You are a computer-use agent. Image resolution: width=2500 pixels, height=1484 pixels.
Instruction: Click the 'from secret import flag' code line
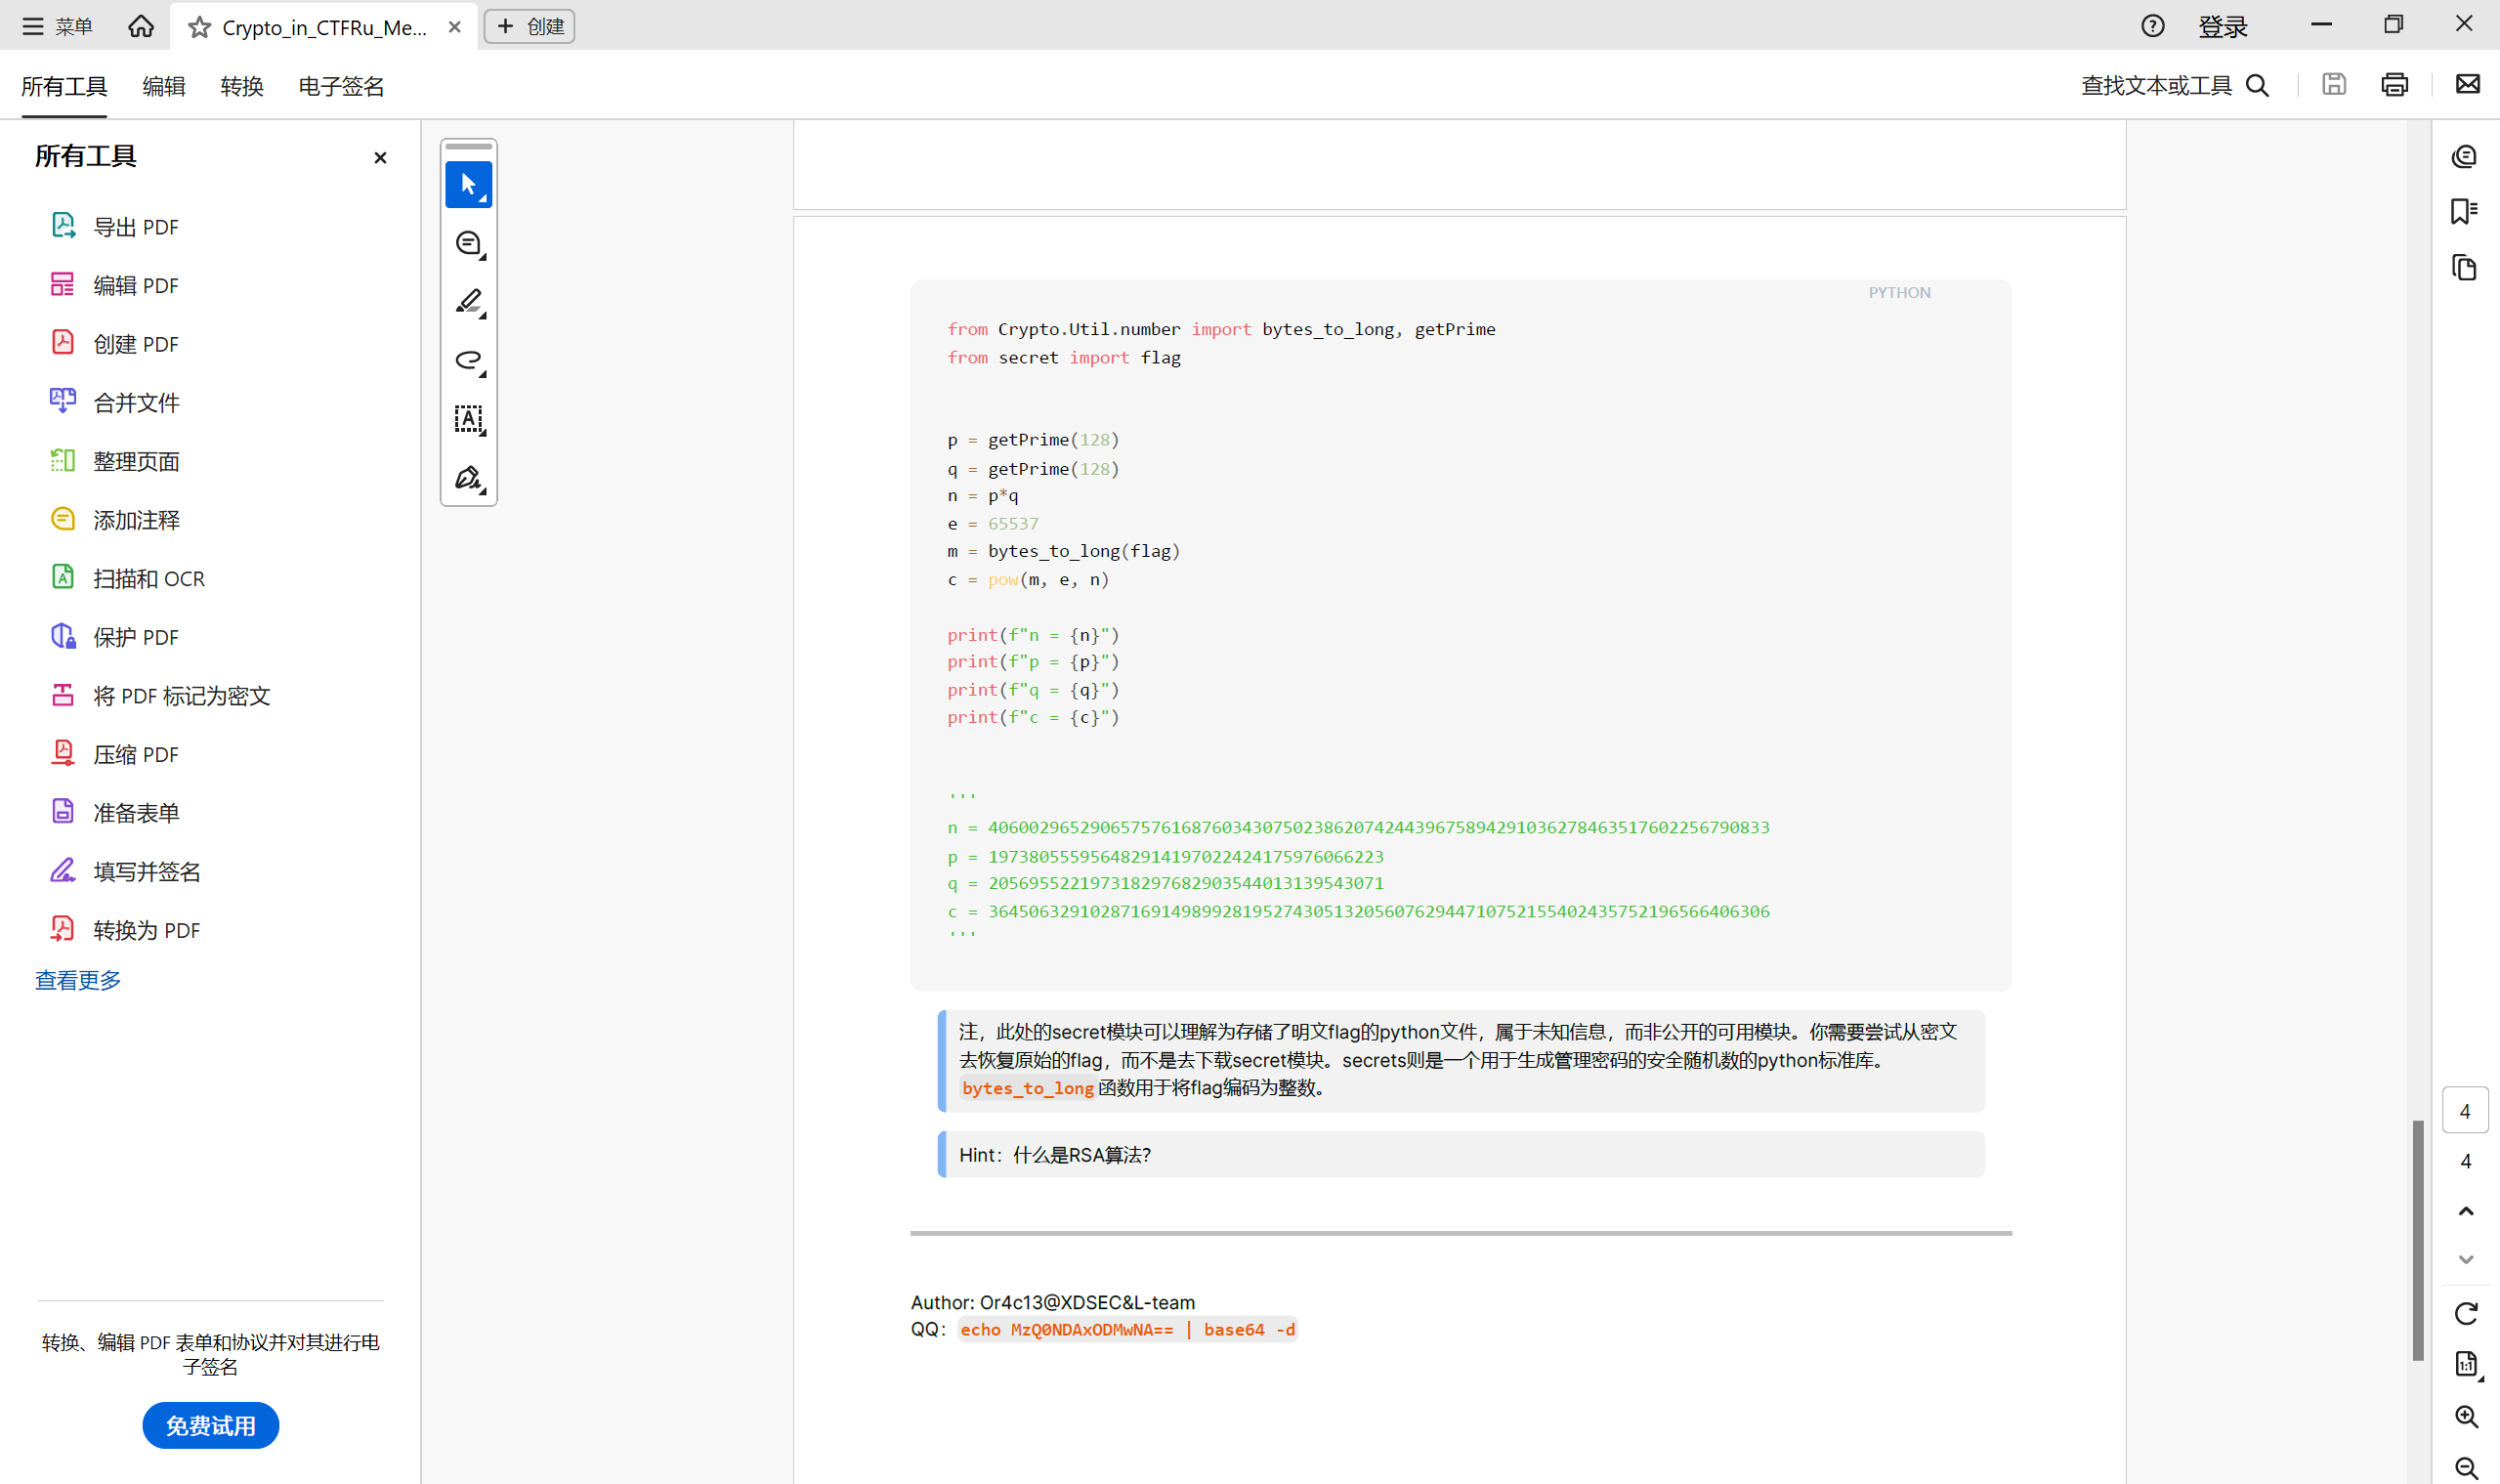[x=1064, y=357]
